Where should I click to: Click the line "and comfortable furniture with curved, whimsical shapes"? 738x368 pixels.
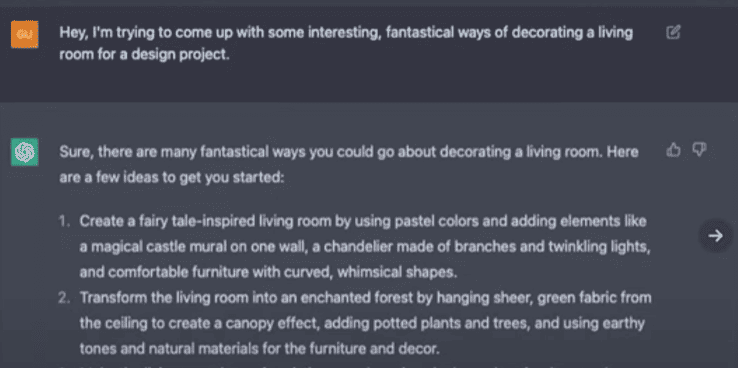click(x=268, y=272)
